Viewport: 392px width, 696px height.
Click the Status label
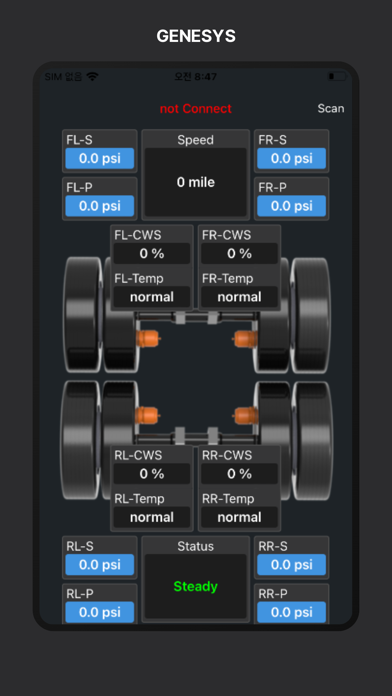[196, 546]
